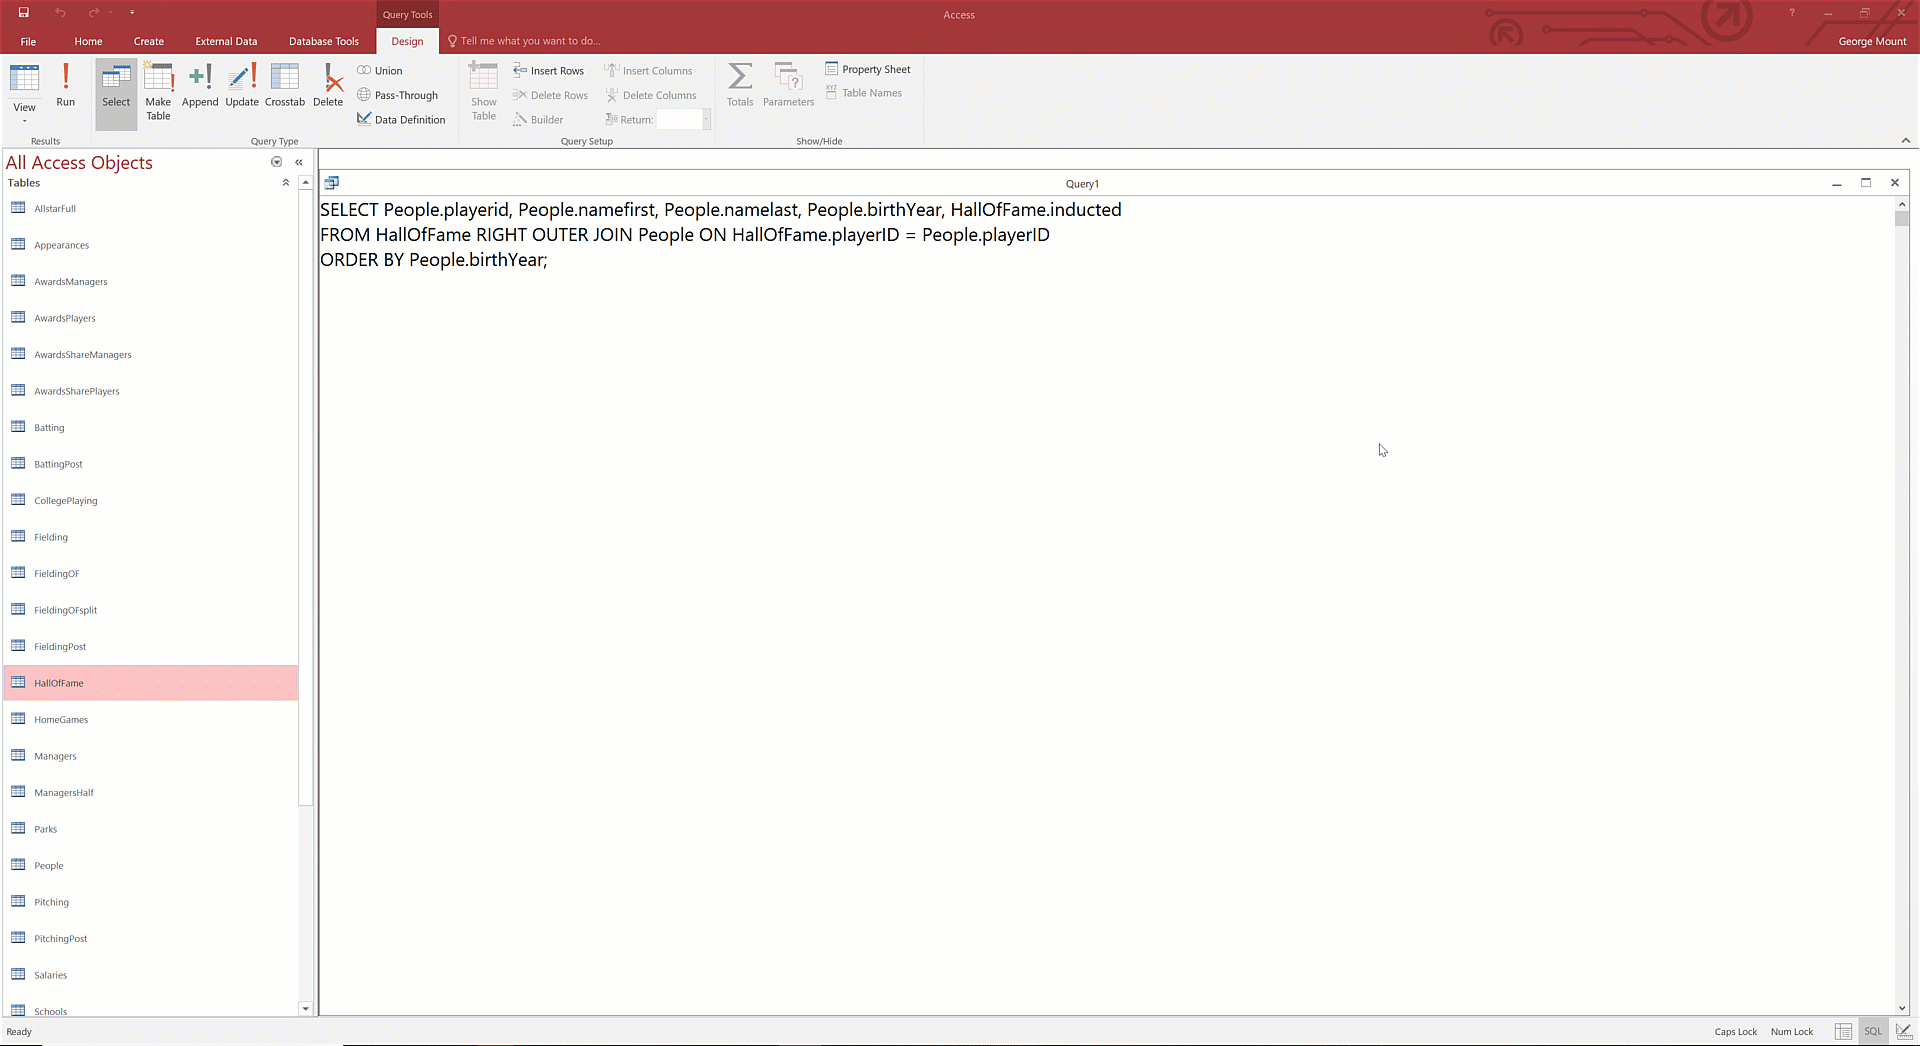
Task: Close the Query1 window
Action: [1895, 183]
